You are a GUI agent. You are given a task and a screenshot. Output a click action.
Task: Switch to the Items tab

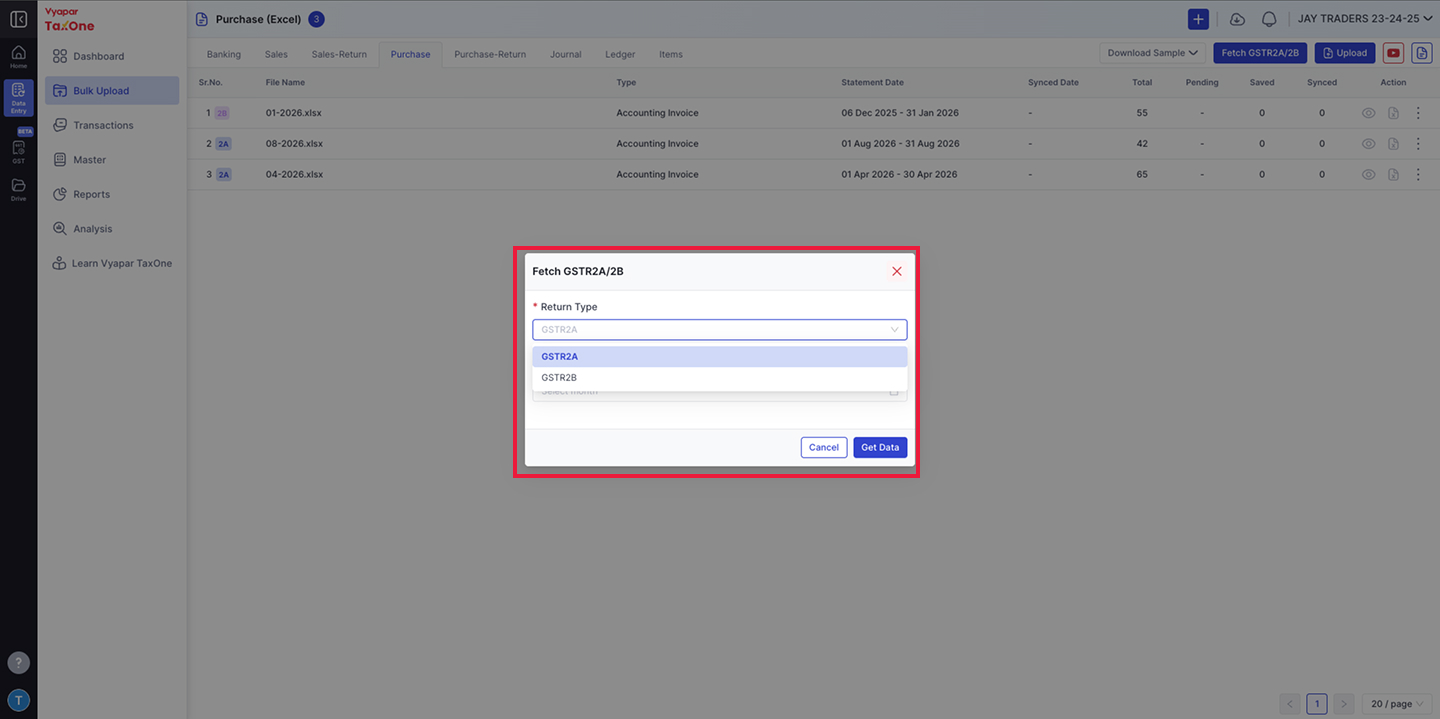[671, 54]
